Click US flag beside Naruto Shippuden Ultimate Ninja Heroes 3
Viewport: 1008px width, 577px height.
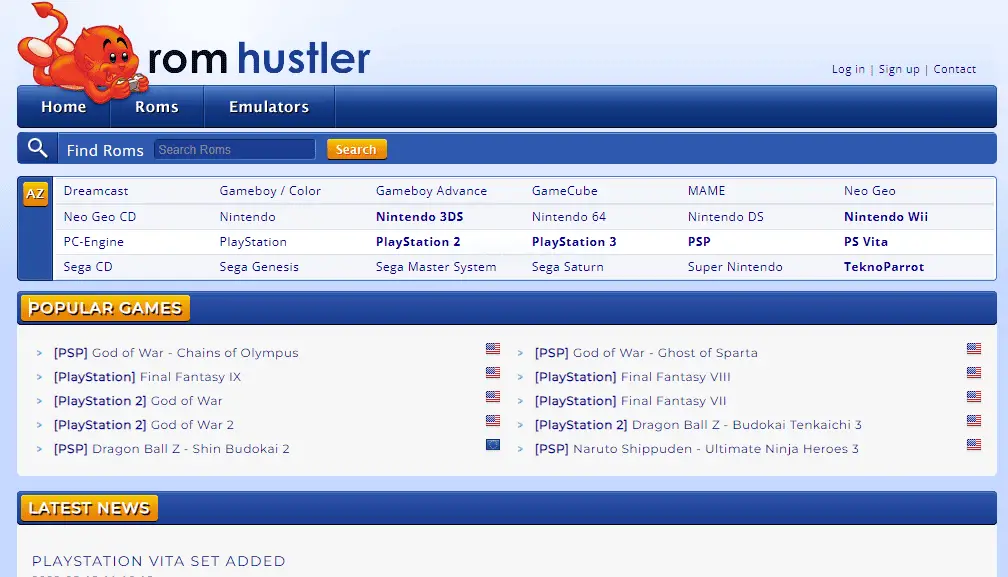tap(974, 445)
